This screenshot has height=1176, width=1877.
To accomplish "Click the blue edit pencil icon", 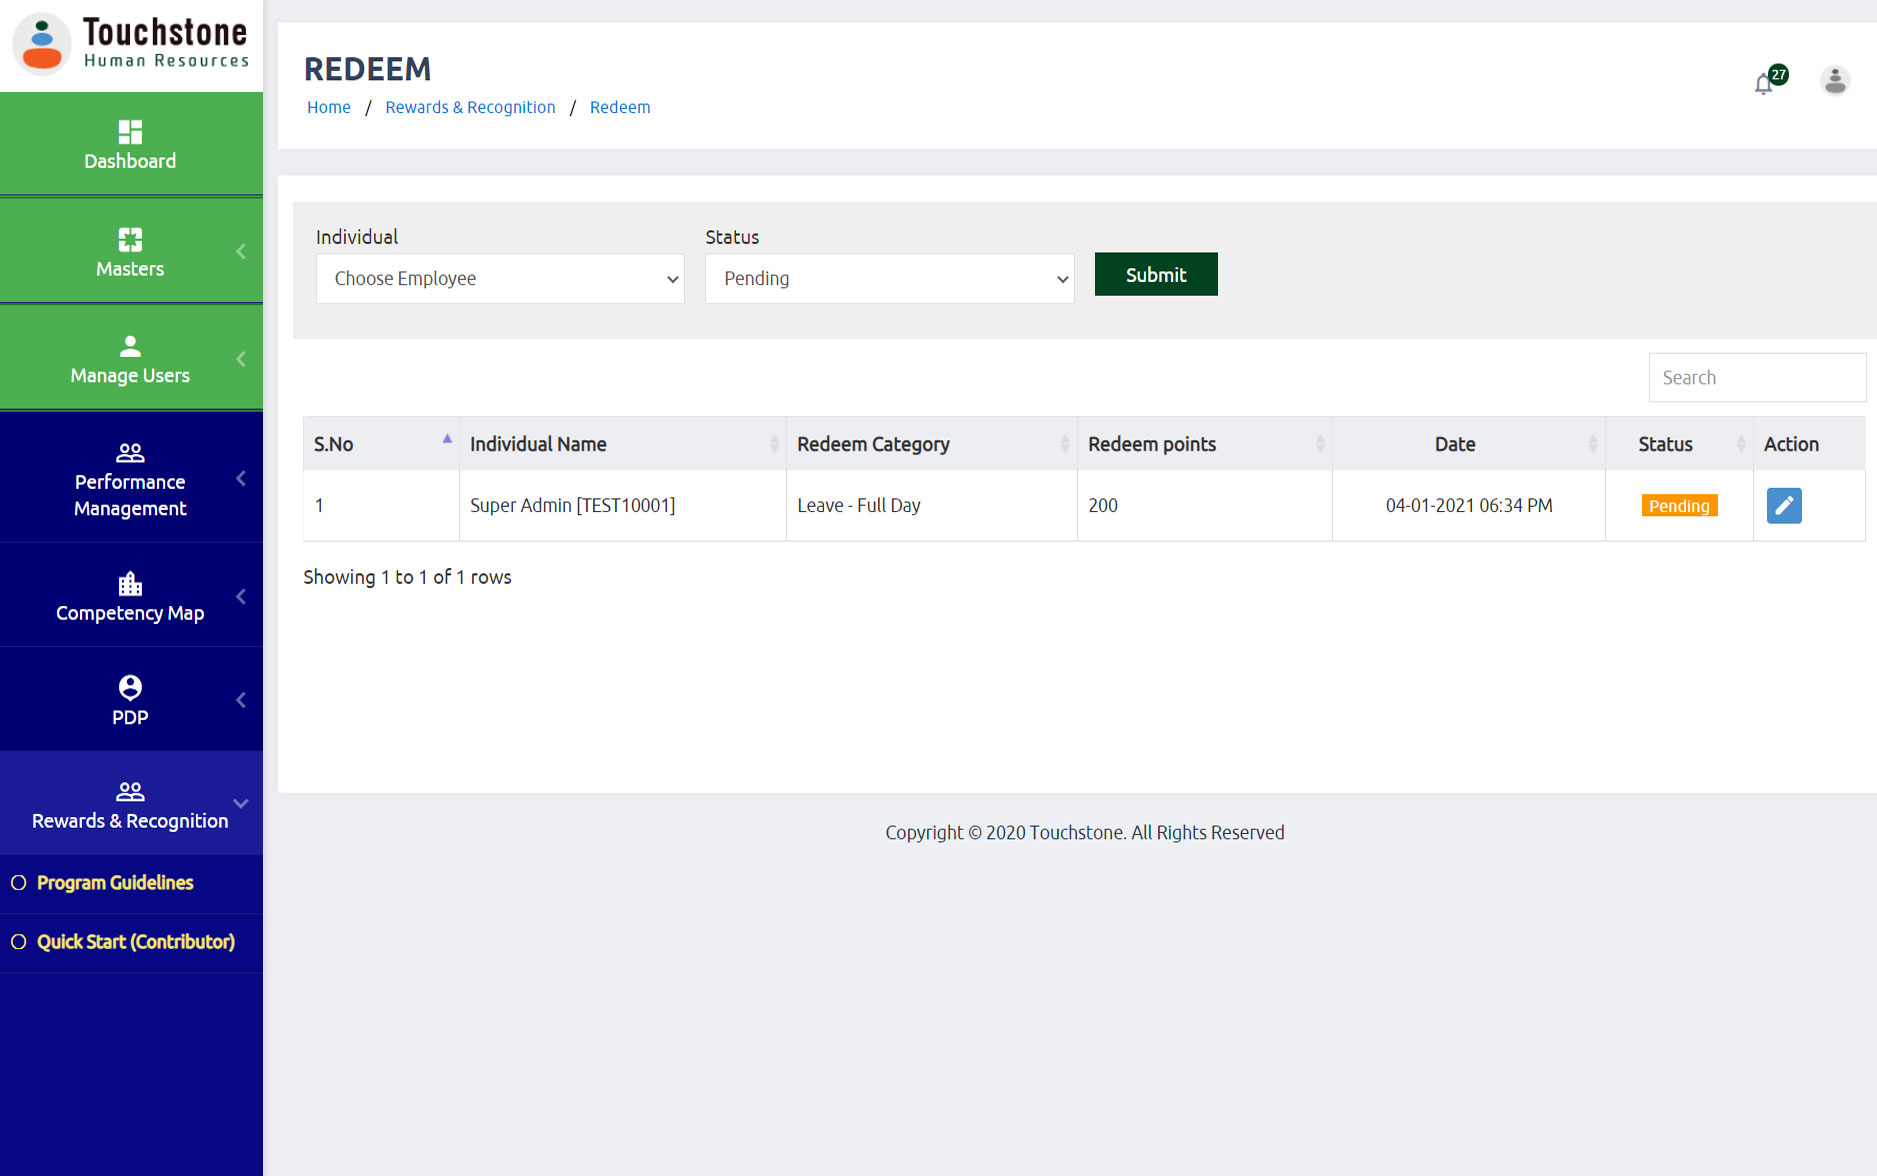I will click(x=1783, y=506).
